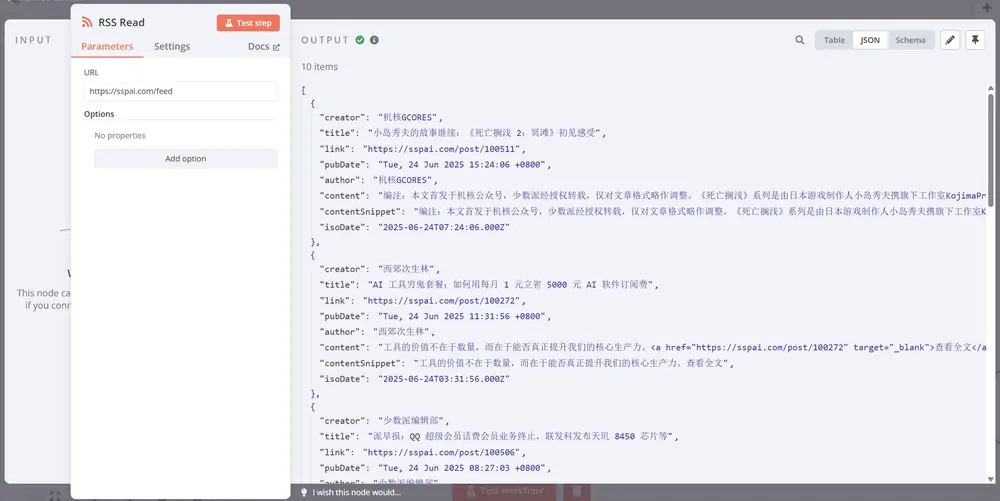Click the output info icon
This screenshot has height=501, width=1000.
(374, 40)
